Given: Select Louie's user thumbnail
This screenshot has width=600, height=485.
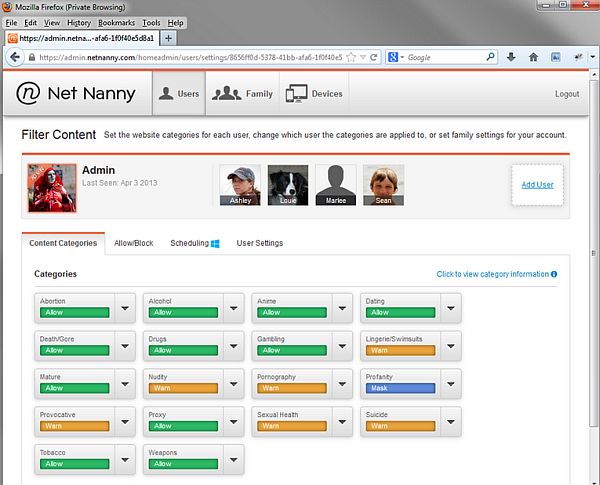Looking at the screenshot, I should [288, 185].
